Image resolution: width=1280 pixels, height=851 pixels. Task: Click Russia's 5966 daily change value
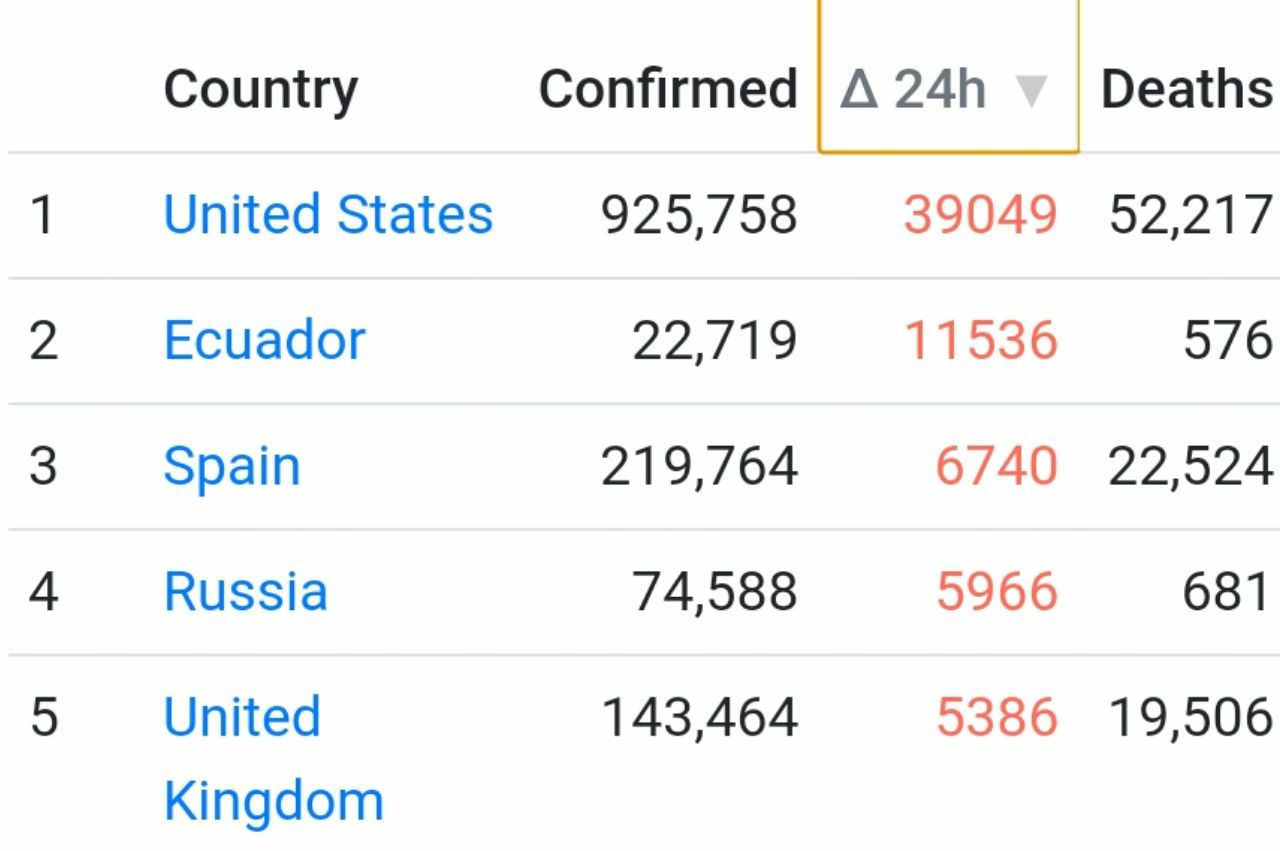point(997,591)
